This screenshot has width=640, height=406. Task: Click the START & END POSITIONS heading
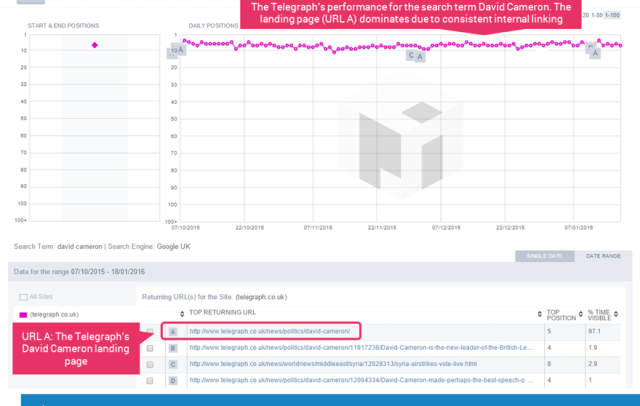63,26
